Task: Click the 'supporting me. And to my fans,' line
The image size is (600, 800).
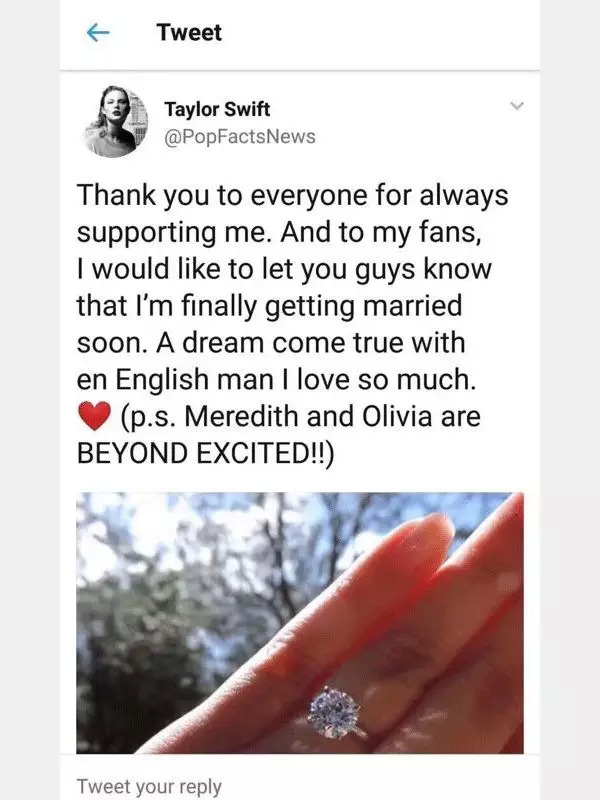Action: (279, 233)
